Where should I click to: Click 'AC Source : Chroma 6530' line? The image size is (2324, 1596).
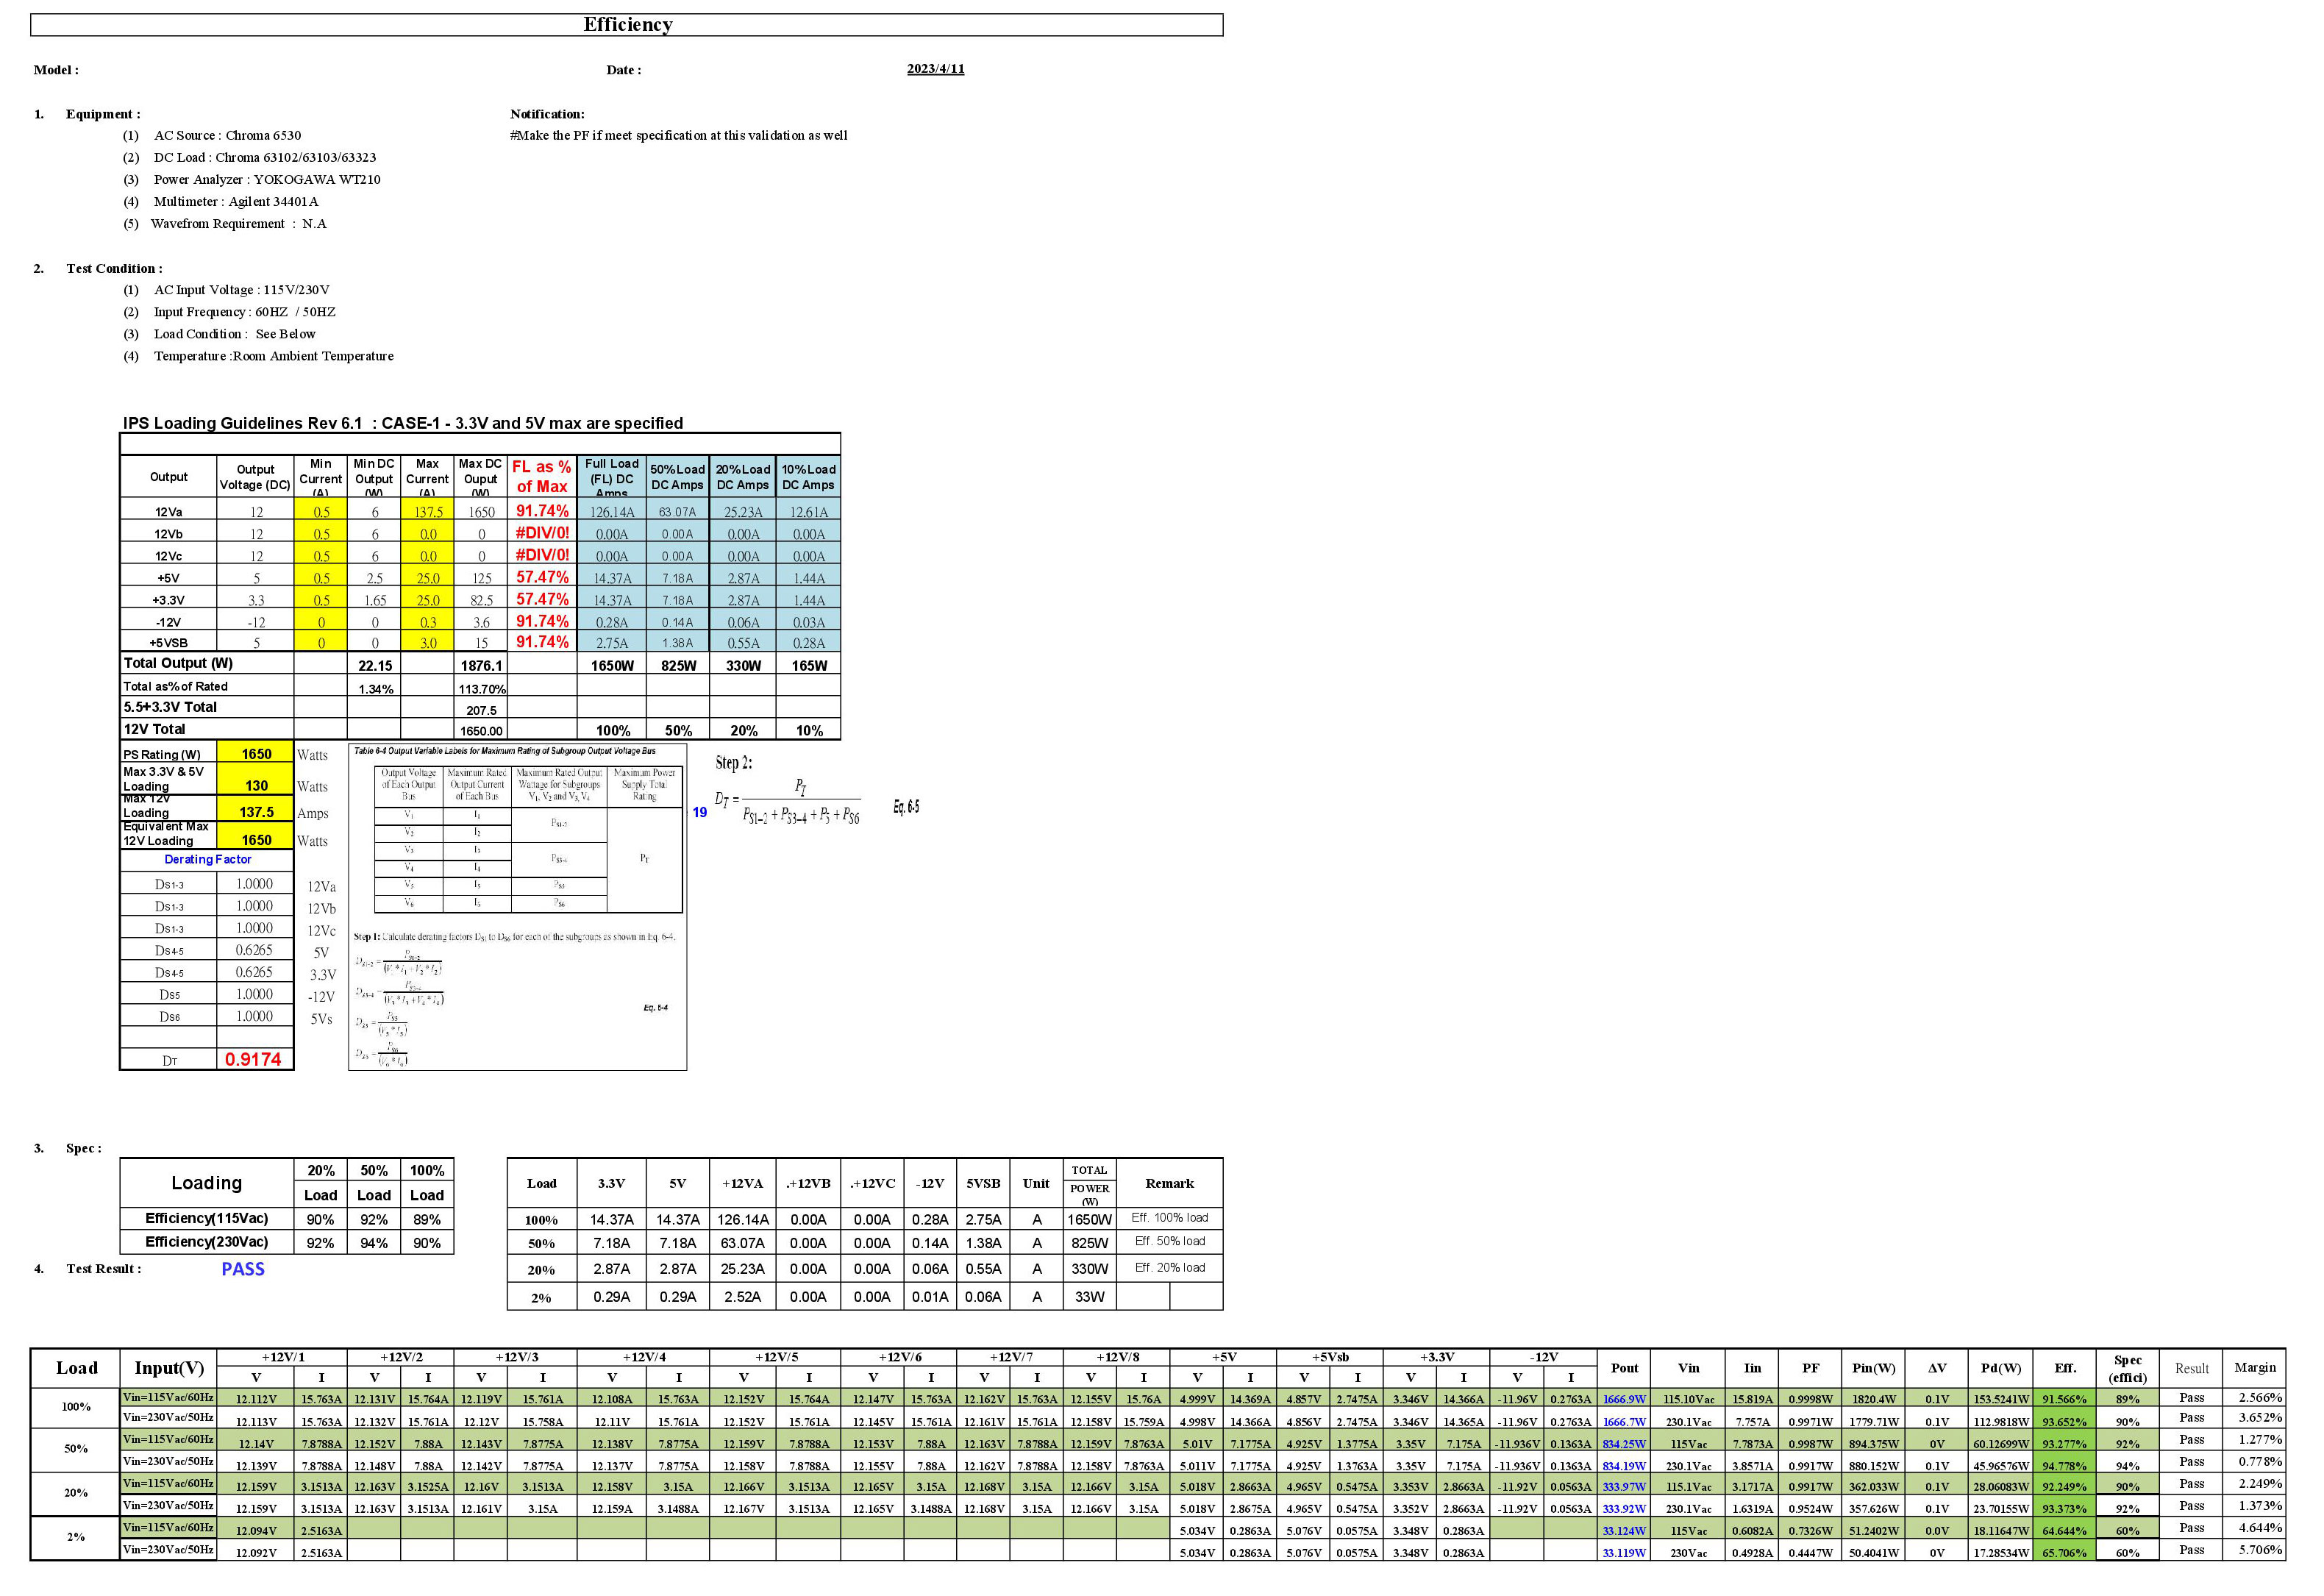click(x=227, y=136)
